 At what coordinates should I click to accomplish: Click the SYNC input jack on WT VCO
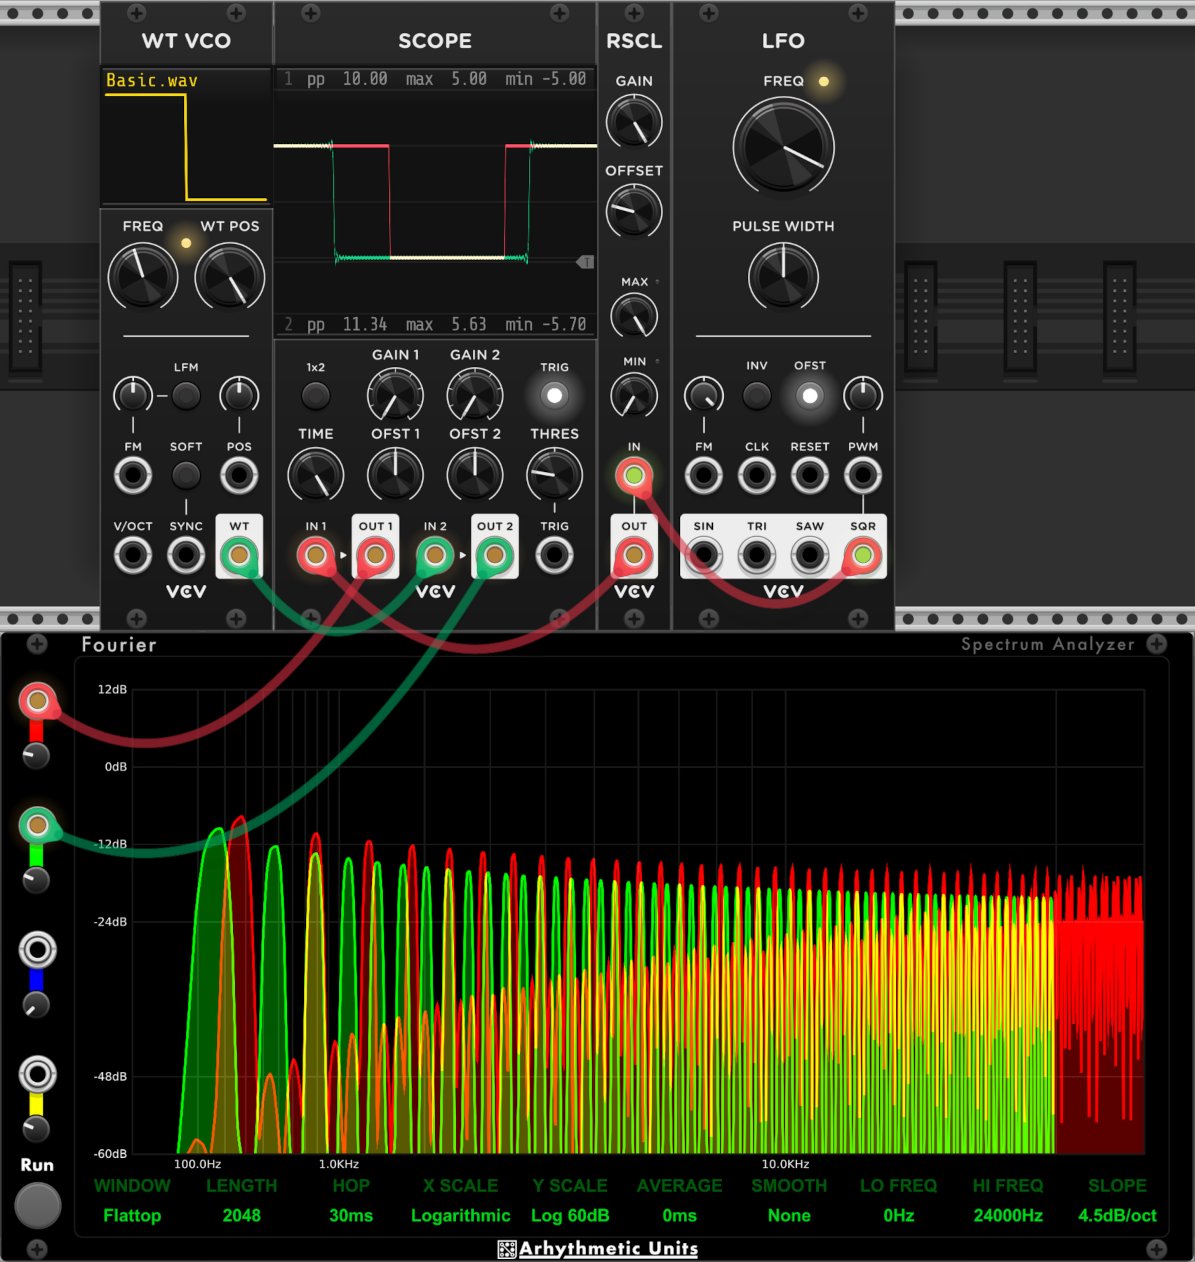click(186, 554)
